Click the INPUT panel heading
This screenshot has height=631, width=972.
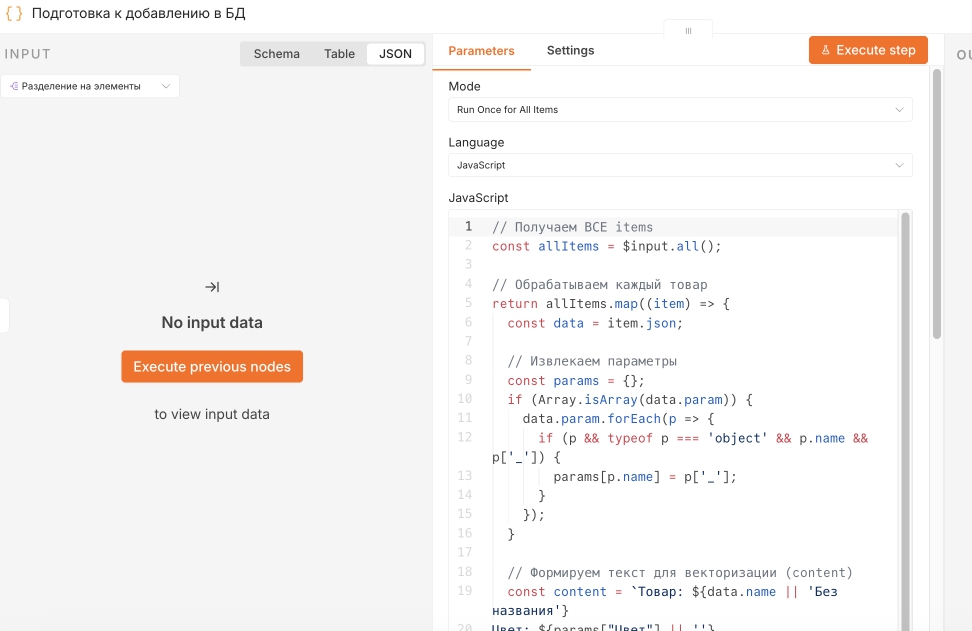[x=27, y=54]
